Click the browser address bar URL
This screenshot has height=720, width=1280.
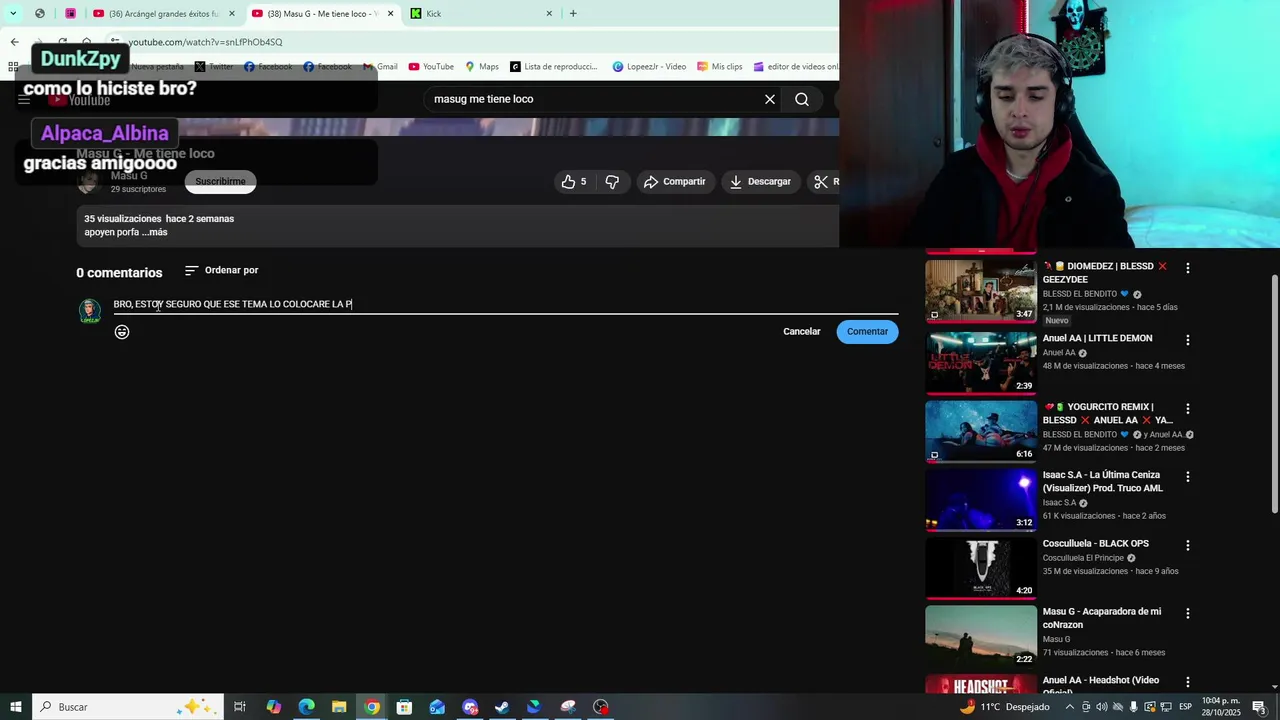205,42
